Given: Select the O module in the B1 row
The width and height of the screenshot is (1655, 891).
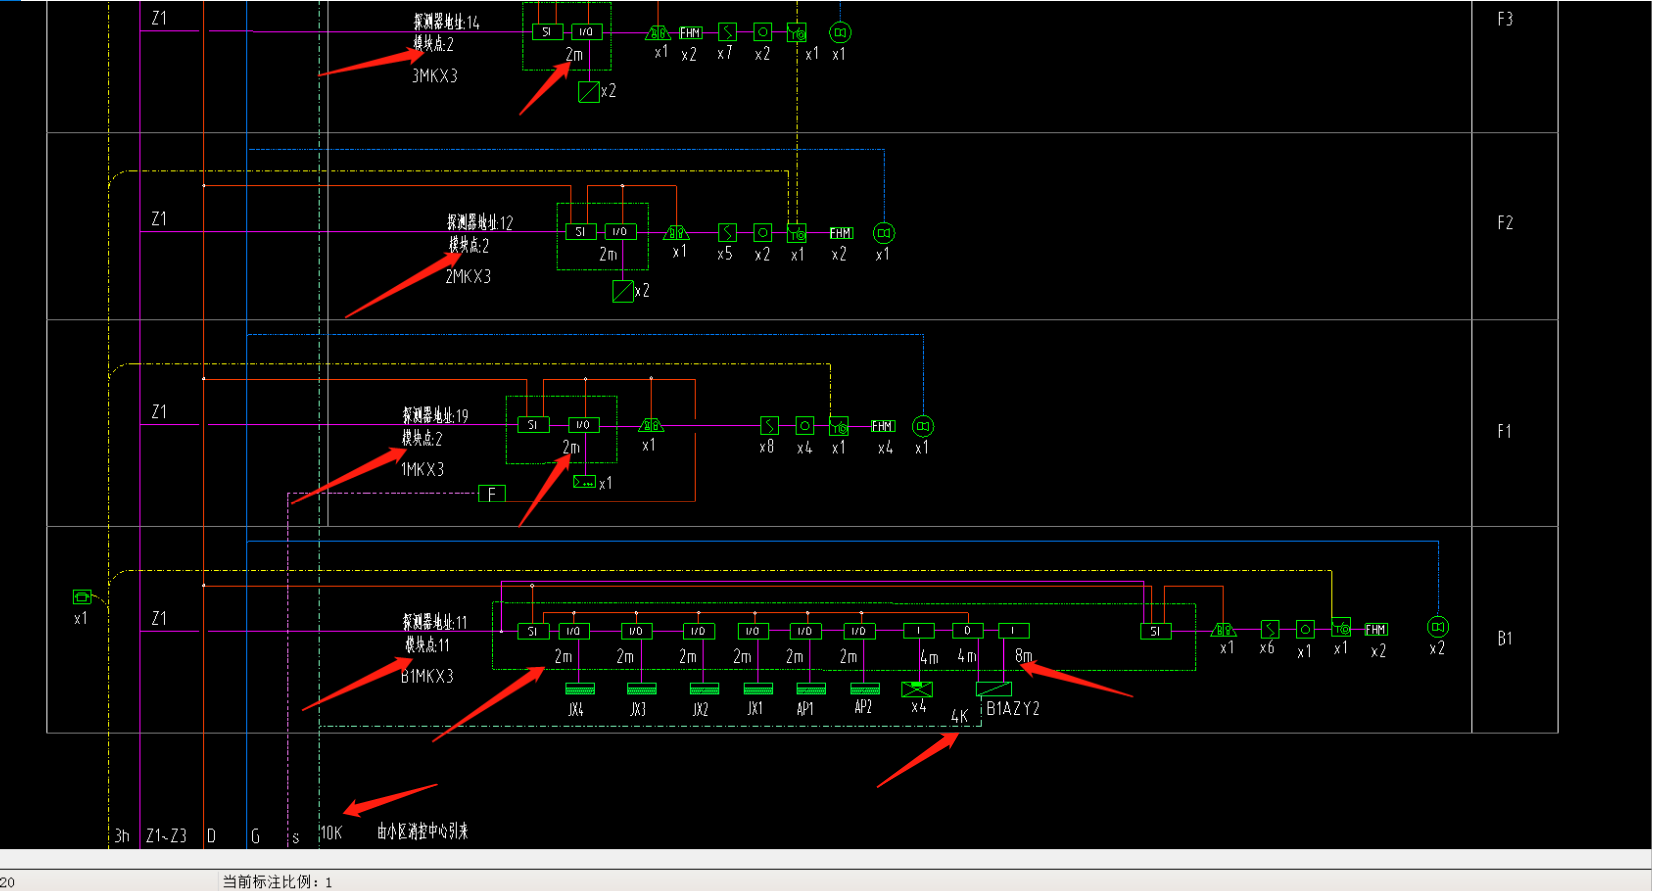Looking at the screenshot, I should point(967,631).
